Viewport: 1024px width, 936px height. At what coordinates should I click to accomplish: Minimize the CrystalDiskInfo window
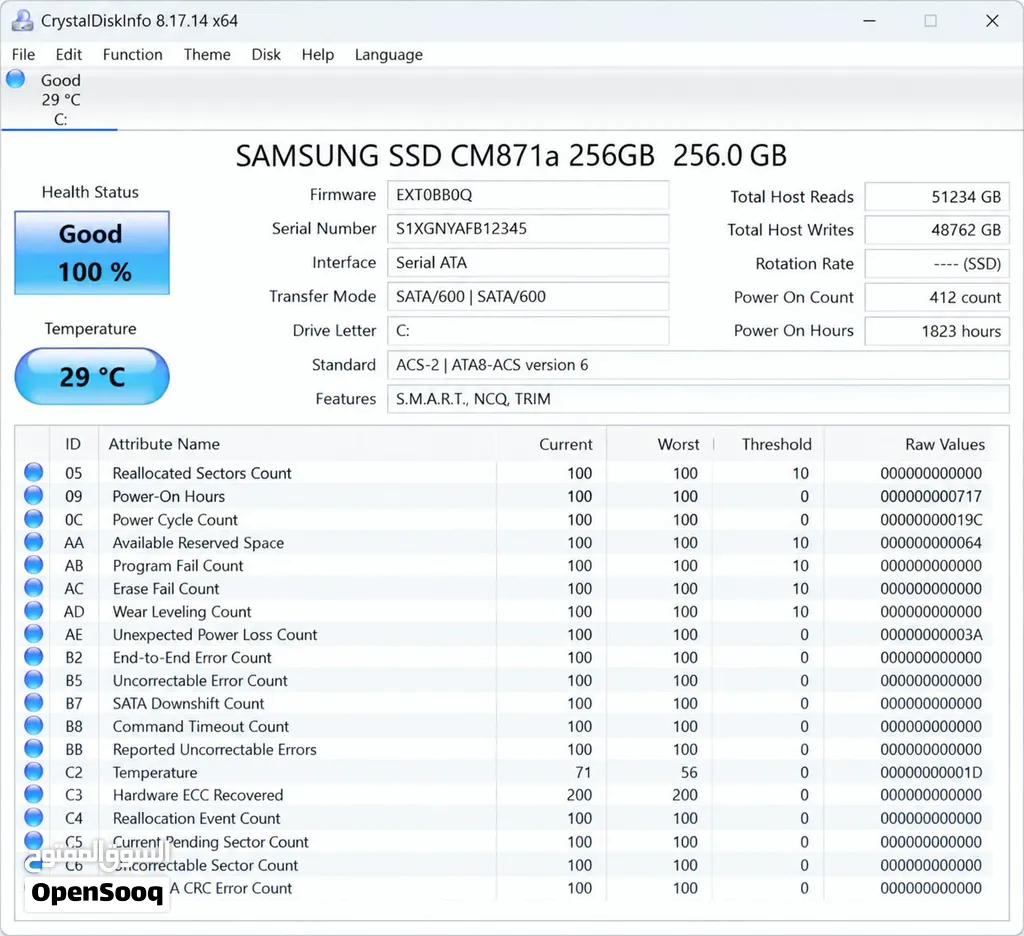[869, 21]
